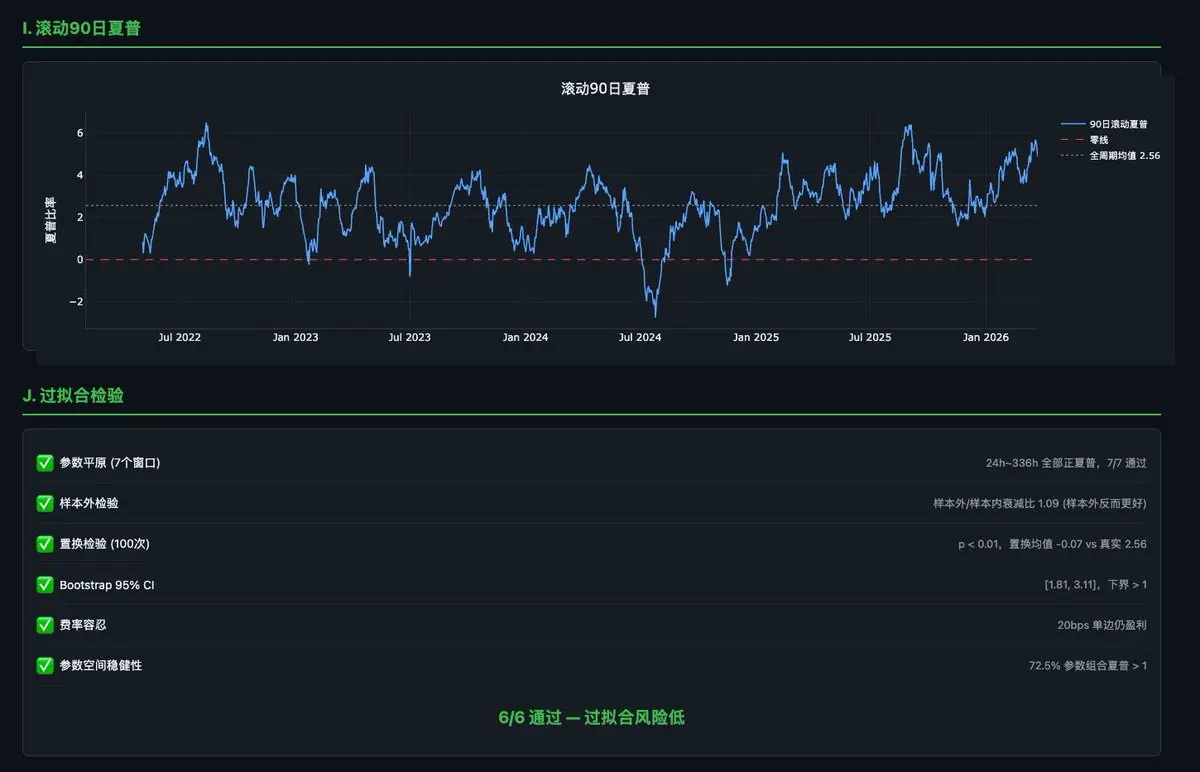Click the green check next to 参数平原 (7个窗口)
The height and width of the screenshot is (772, 1200).
pyautogui.click(x=45, y=463)
